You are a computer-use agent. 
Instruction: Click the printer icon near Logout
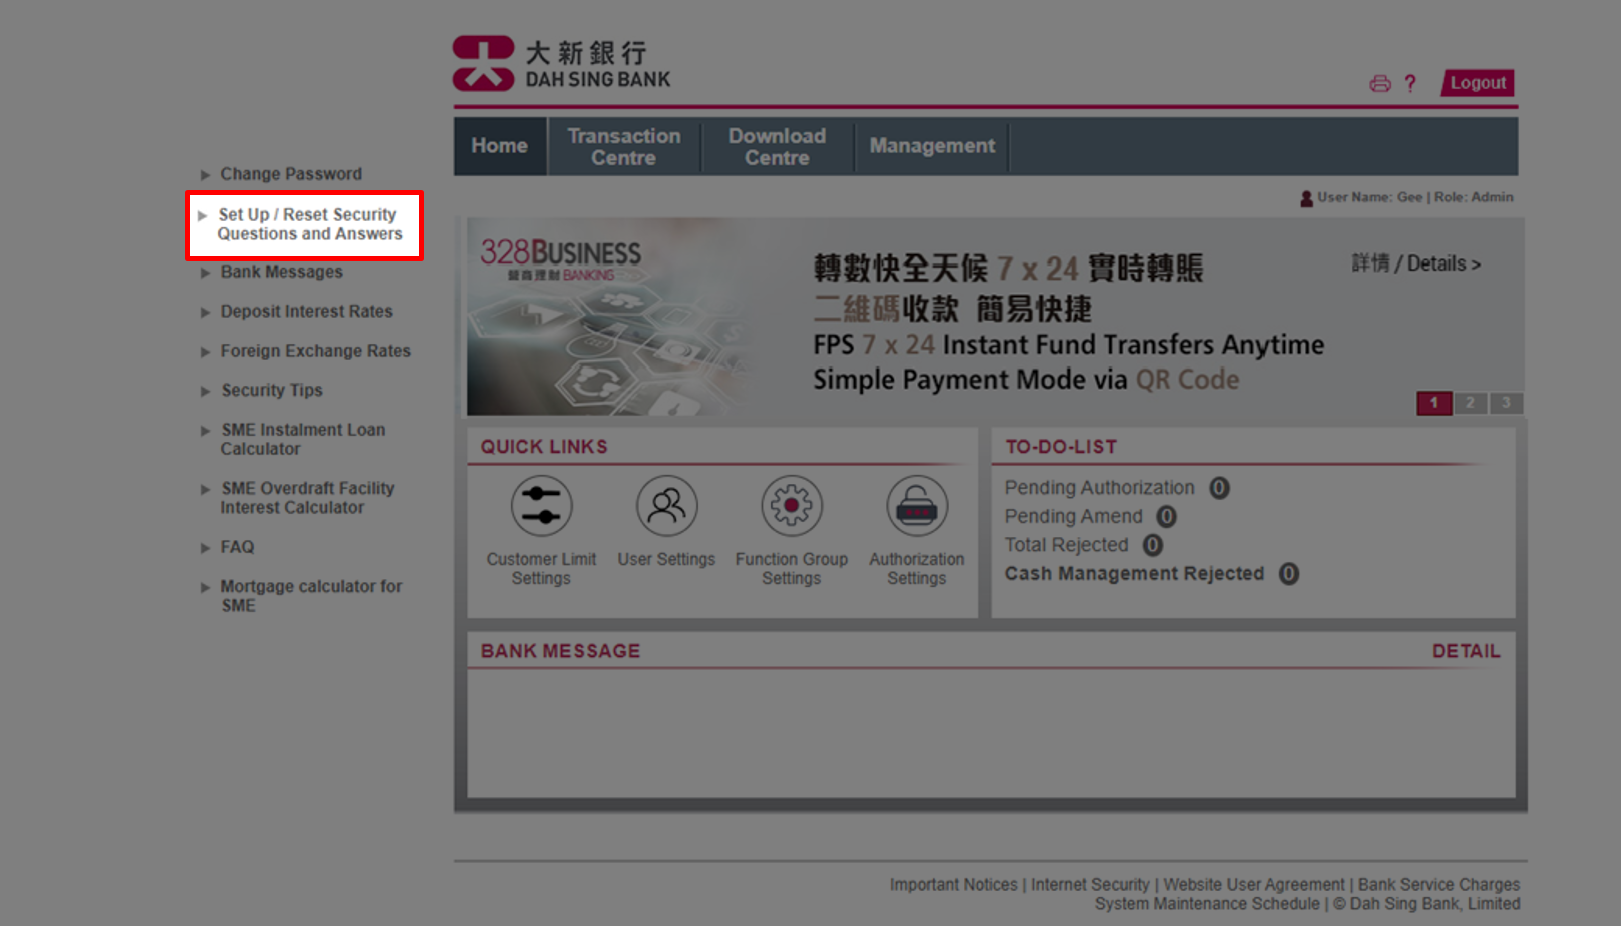click(x=1380, y=84)
